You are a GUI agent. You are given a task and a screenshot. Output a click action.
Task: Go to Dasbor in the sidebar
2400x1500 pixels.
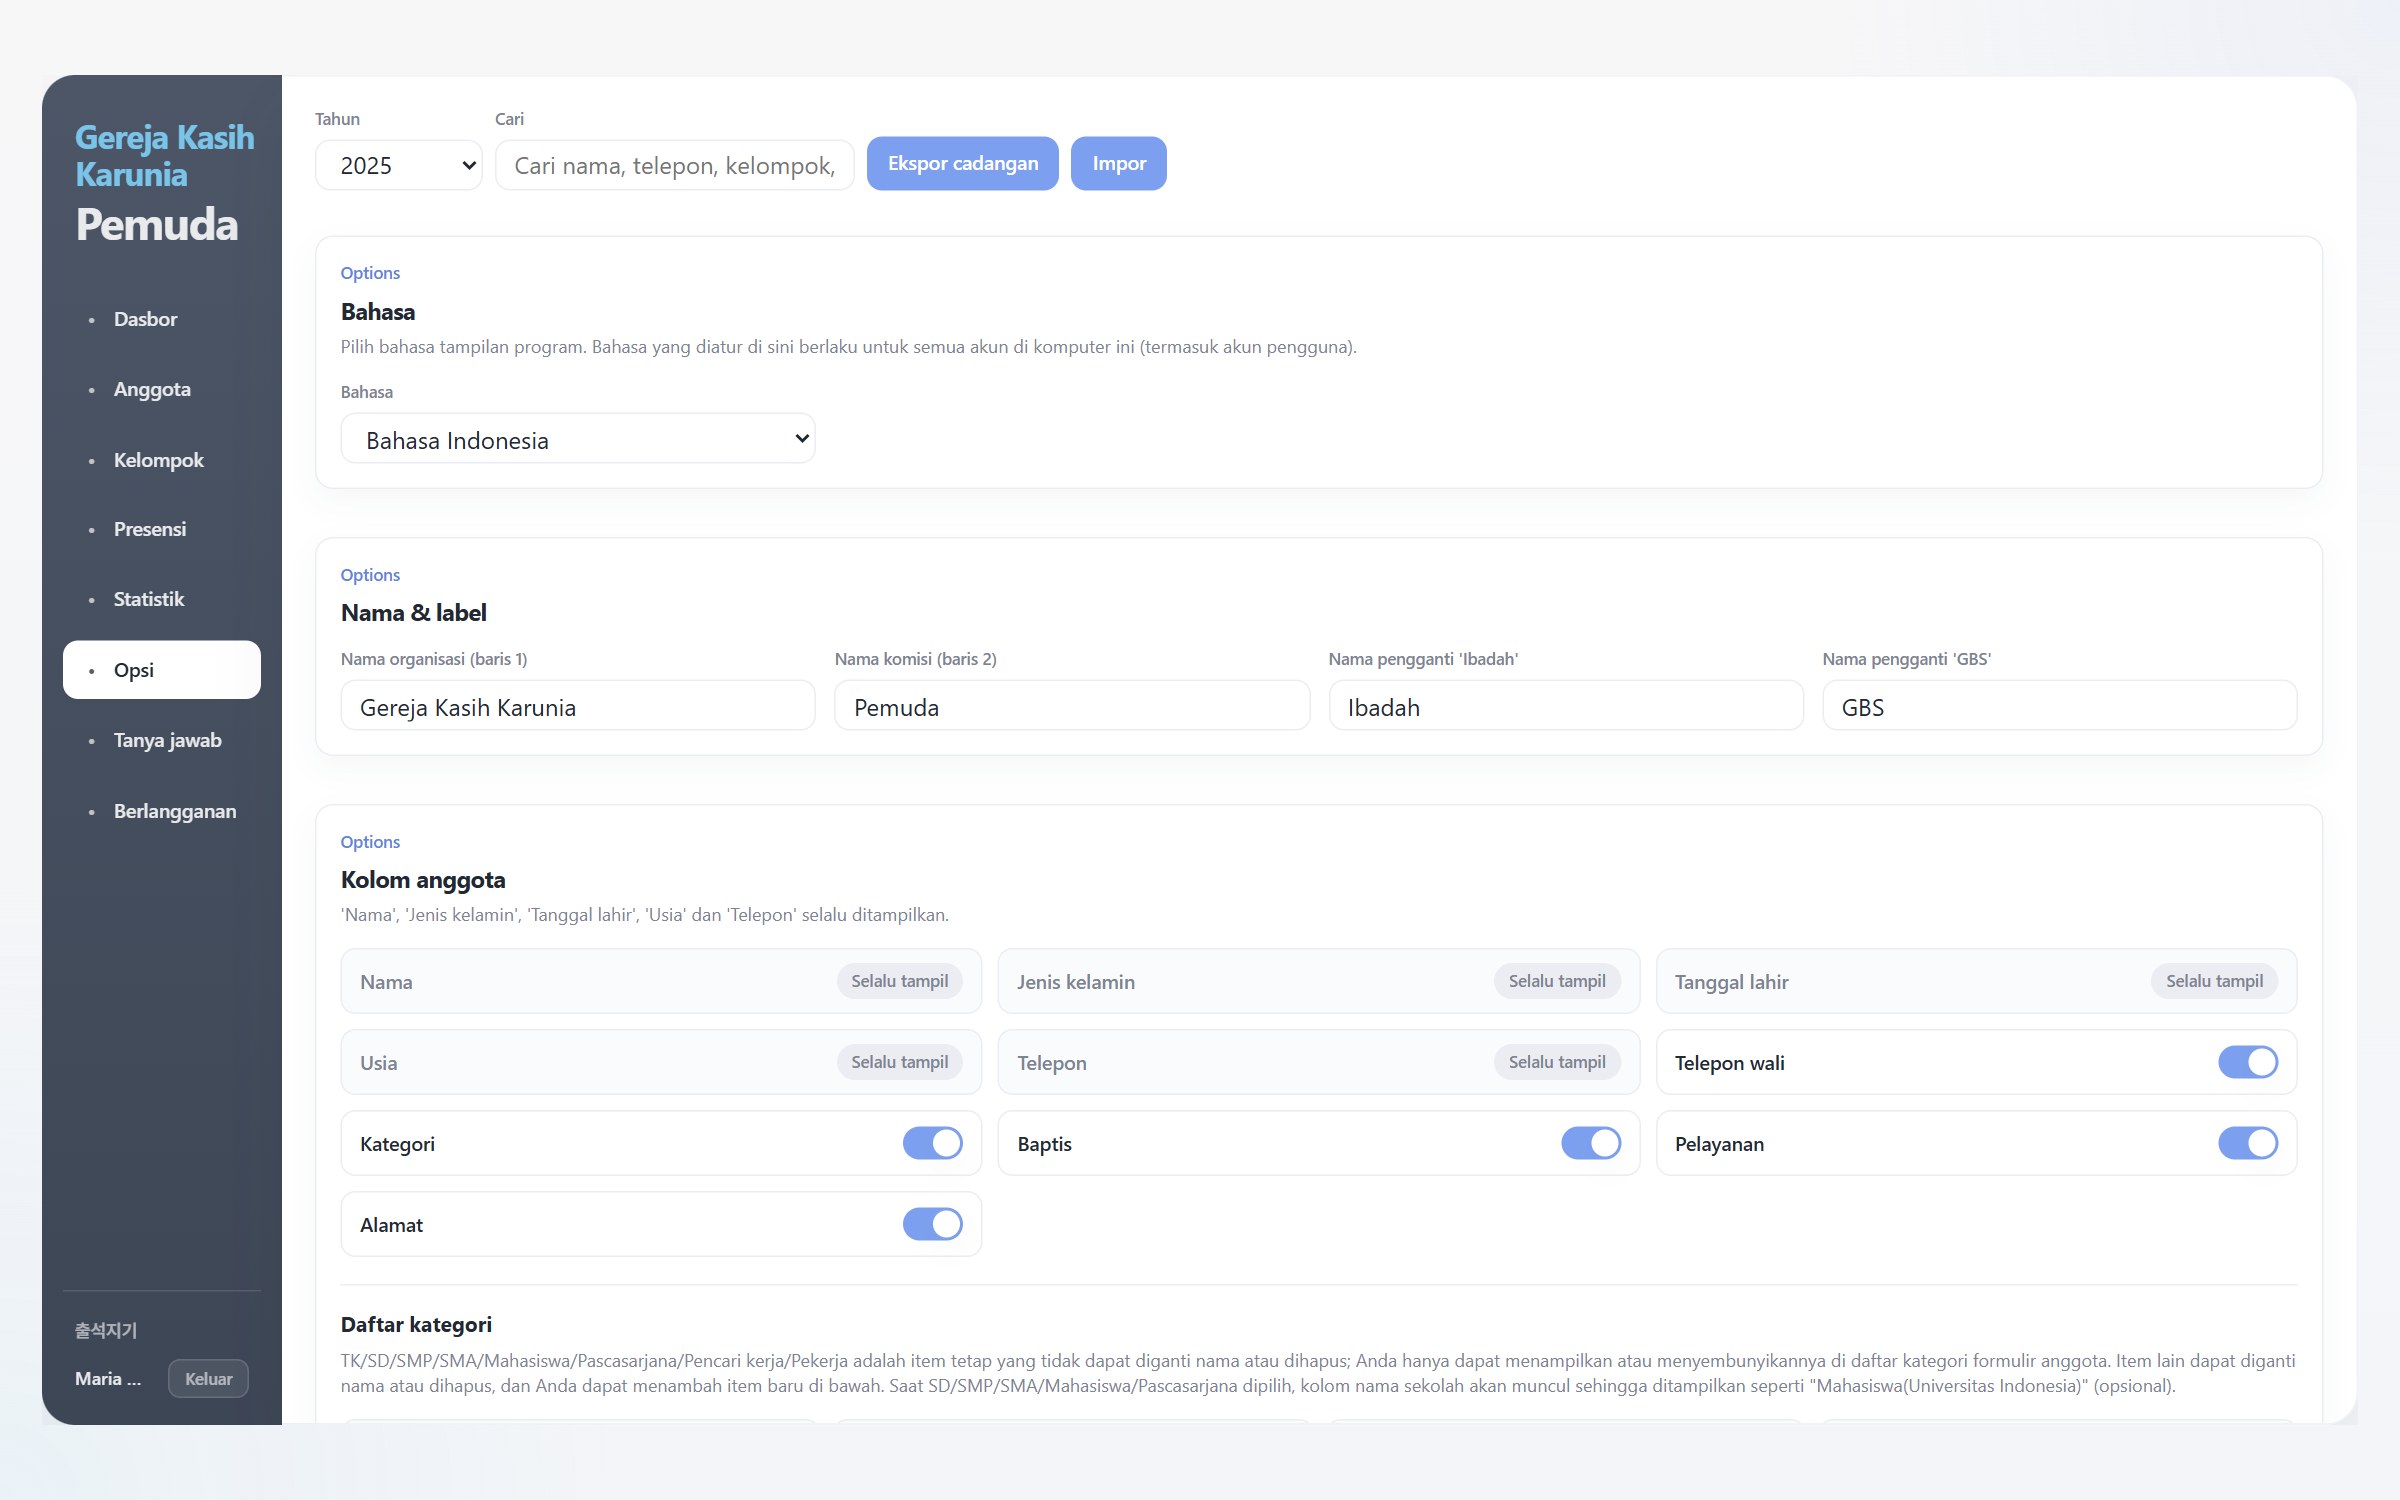[x=162, y=319]
